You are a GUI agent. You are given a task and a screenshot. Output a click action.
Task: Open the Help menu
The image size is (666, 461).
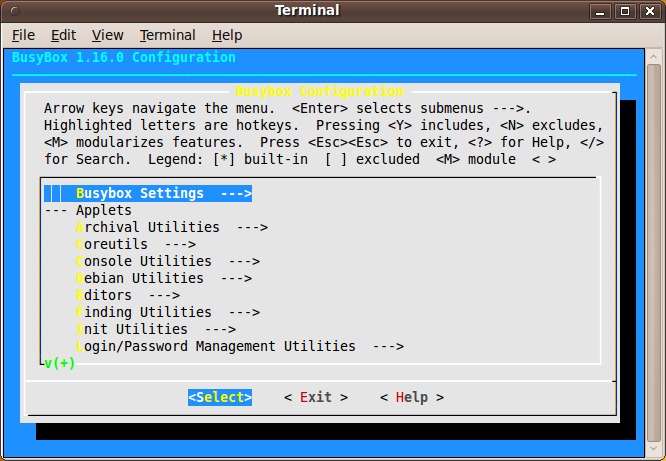coord(227,35)
